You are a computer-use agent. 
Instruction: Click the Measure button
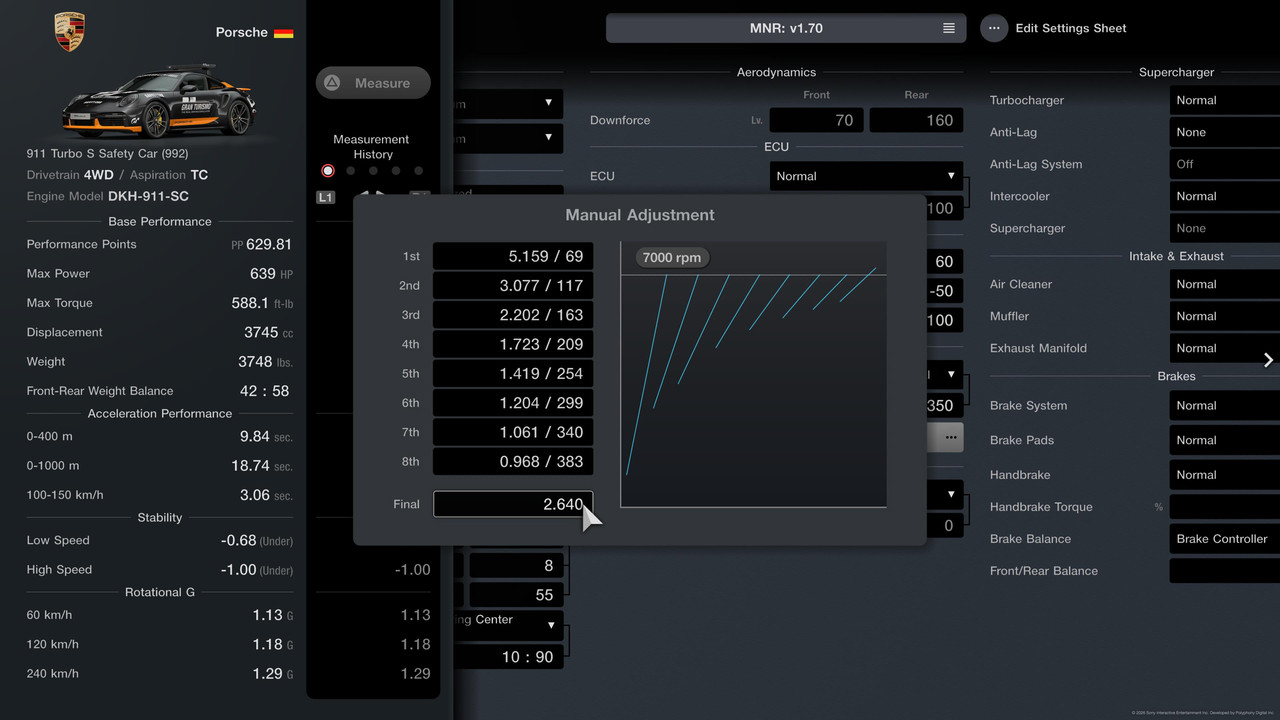pos(373,83)
